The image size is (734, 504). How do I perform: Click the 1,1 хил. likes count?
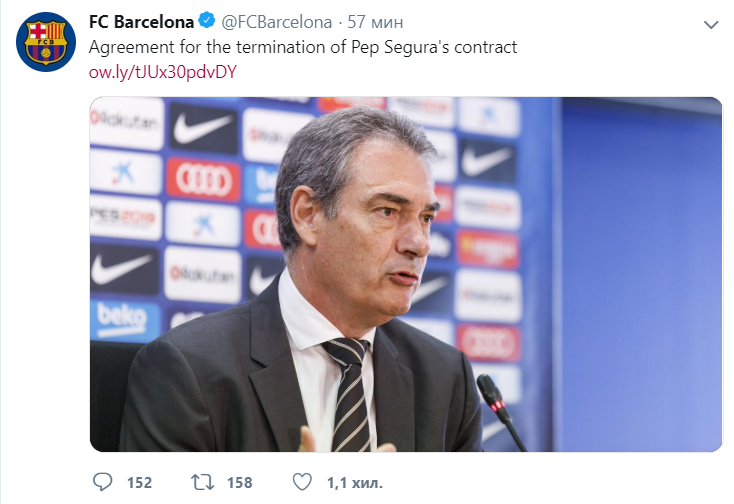pos(355,482)
